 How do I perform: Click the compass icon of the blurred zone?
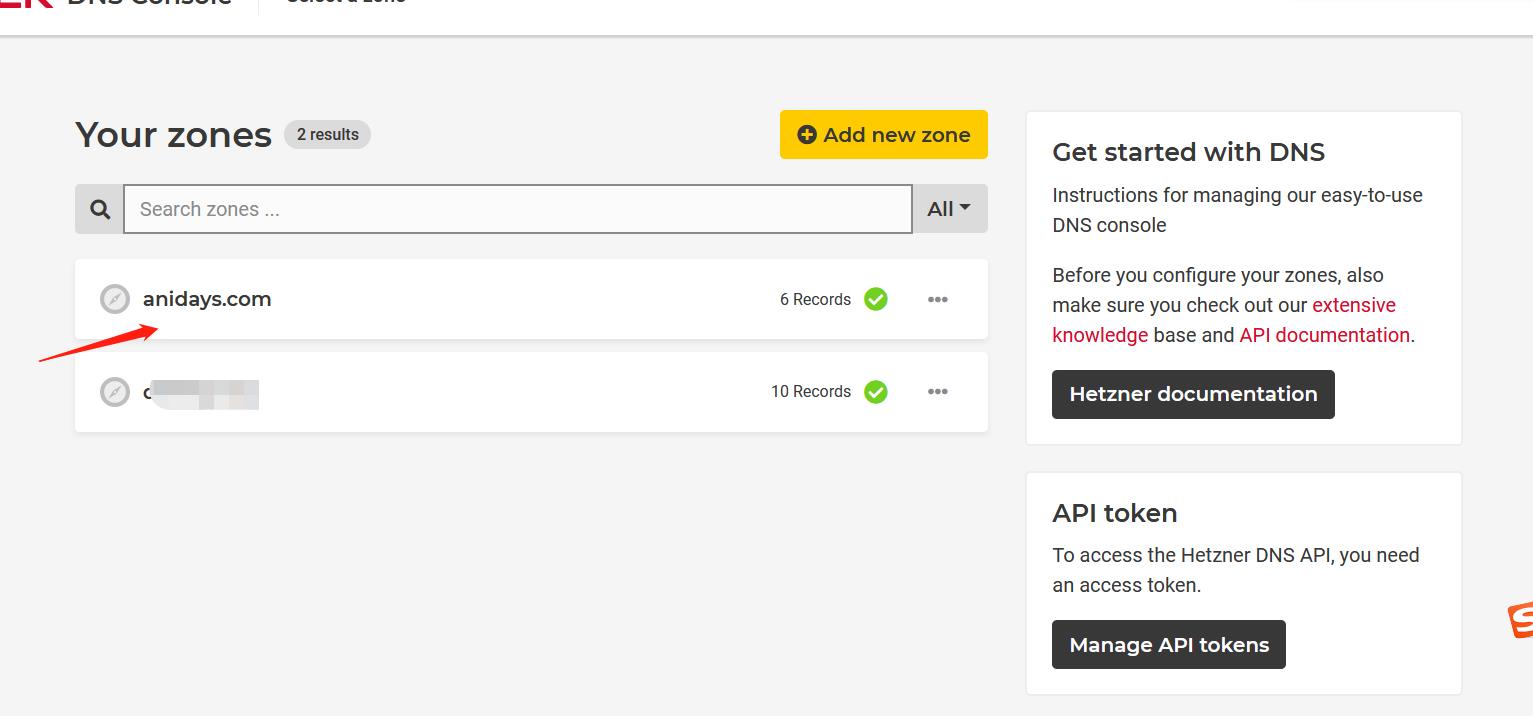(x=115, y=392)
